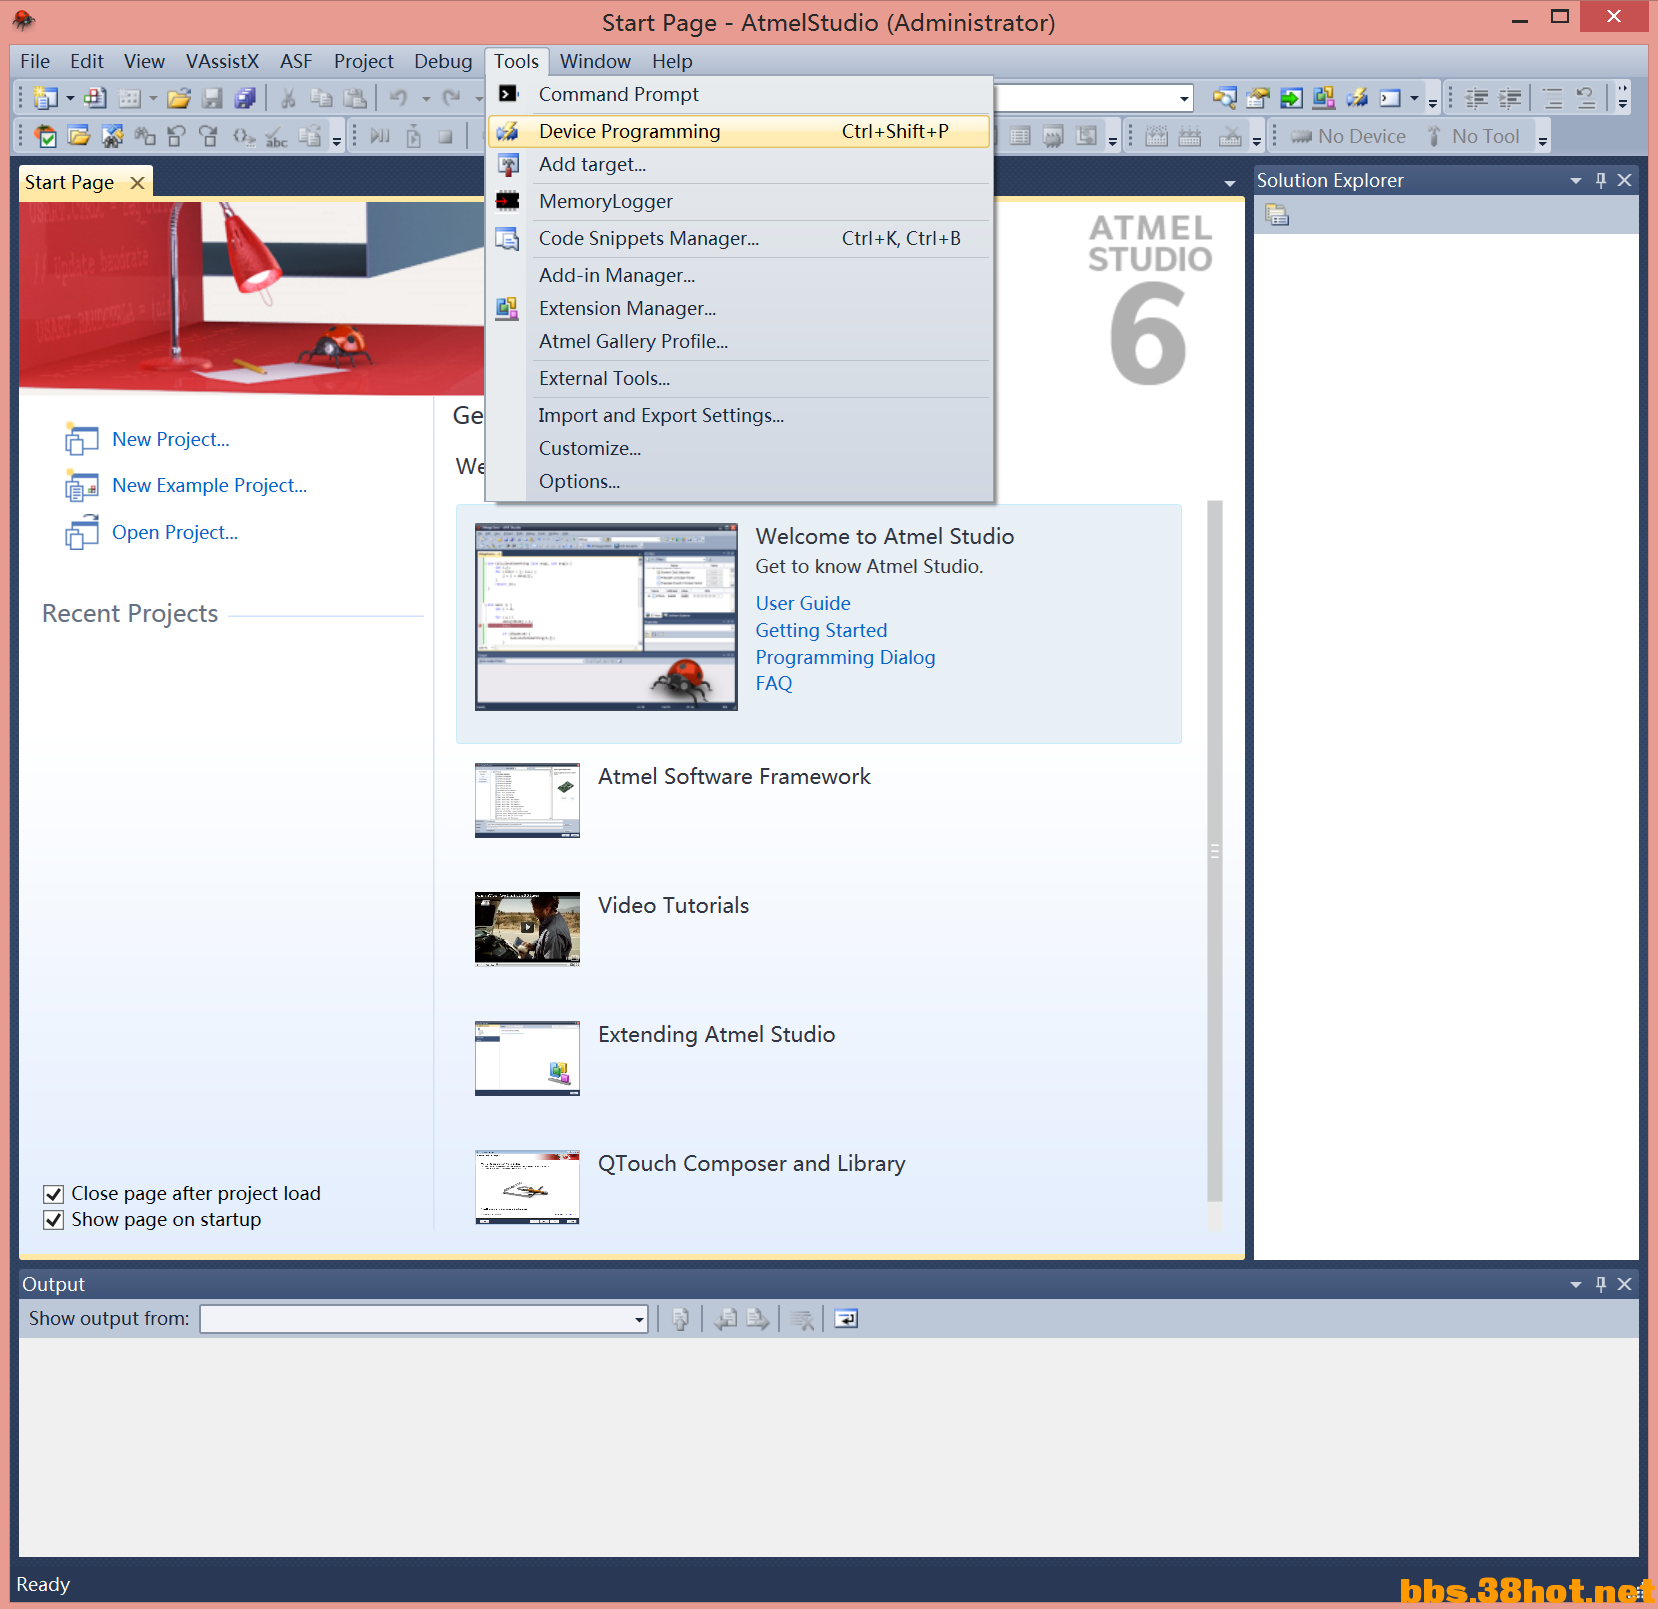
Task: Open the New Example Project... link
Action: [x=210, y=486]
